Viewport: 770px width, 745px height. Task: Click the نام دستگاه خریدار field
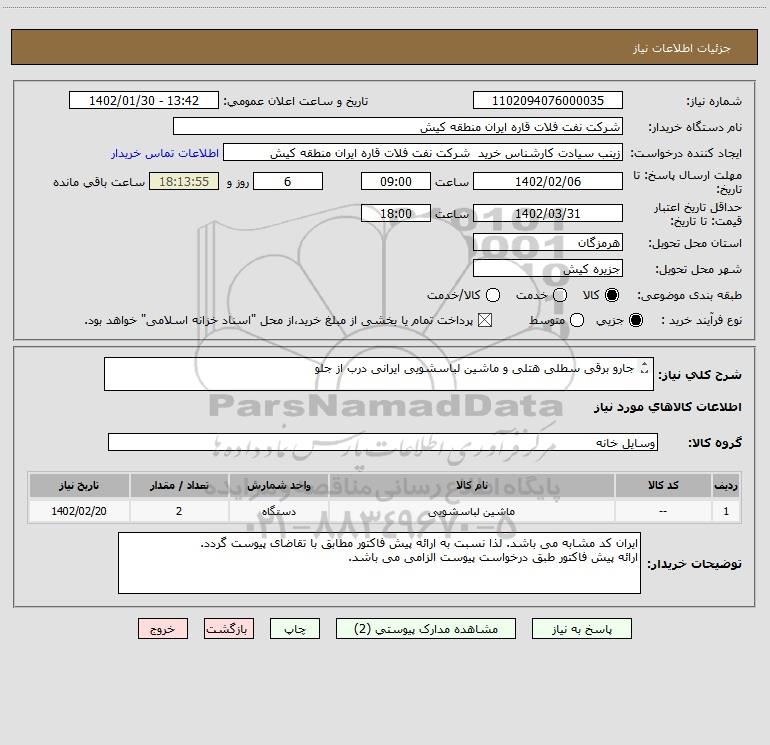[398, 126]
